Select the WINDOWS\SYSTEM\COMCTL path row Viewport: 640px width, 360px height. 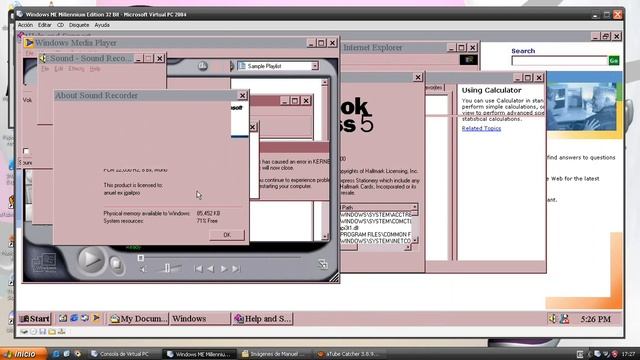[376, 221]
